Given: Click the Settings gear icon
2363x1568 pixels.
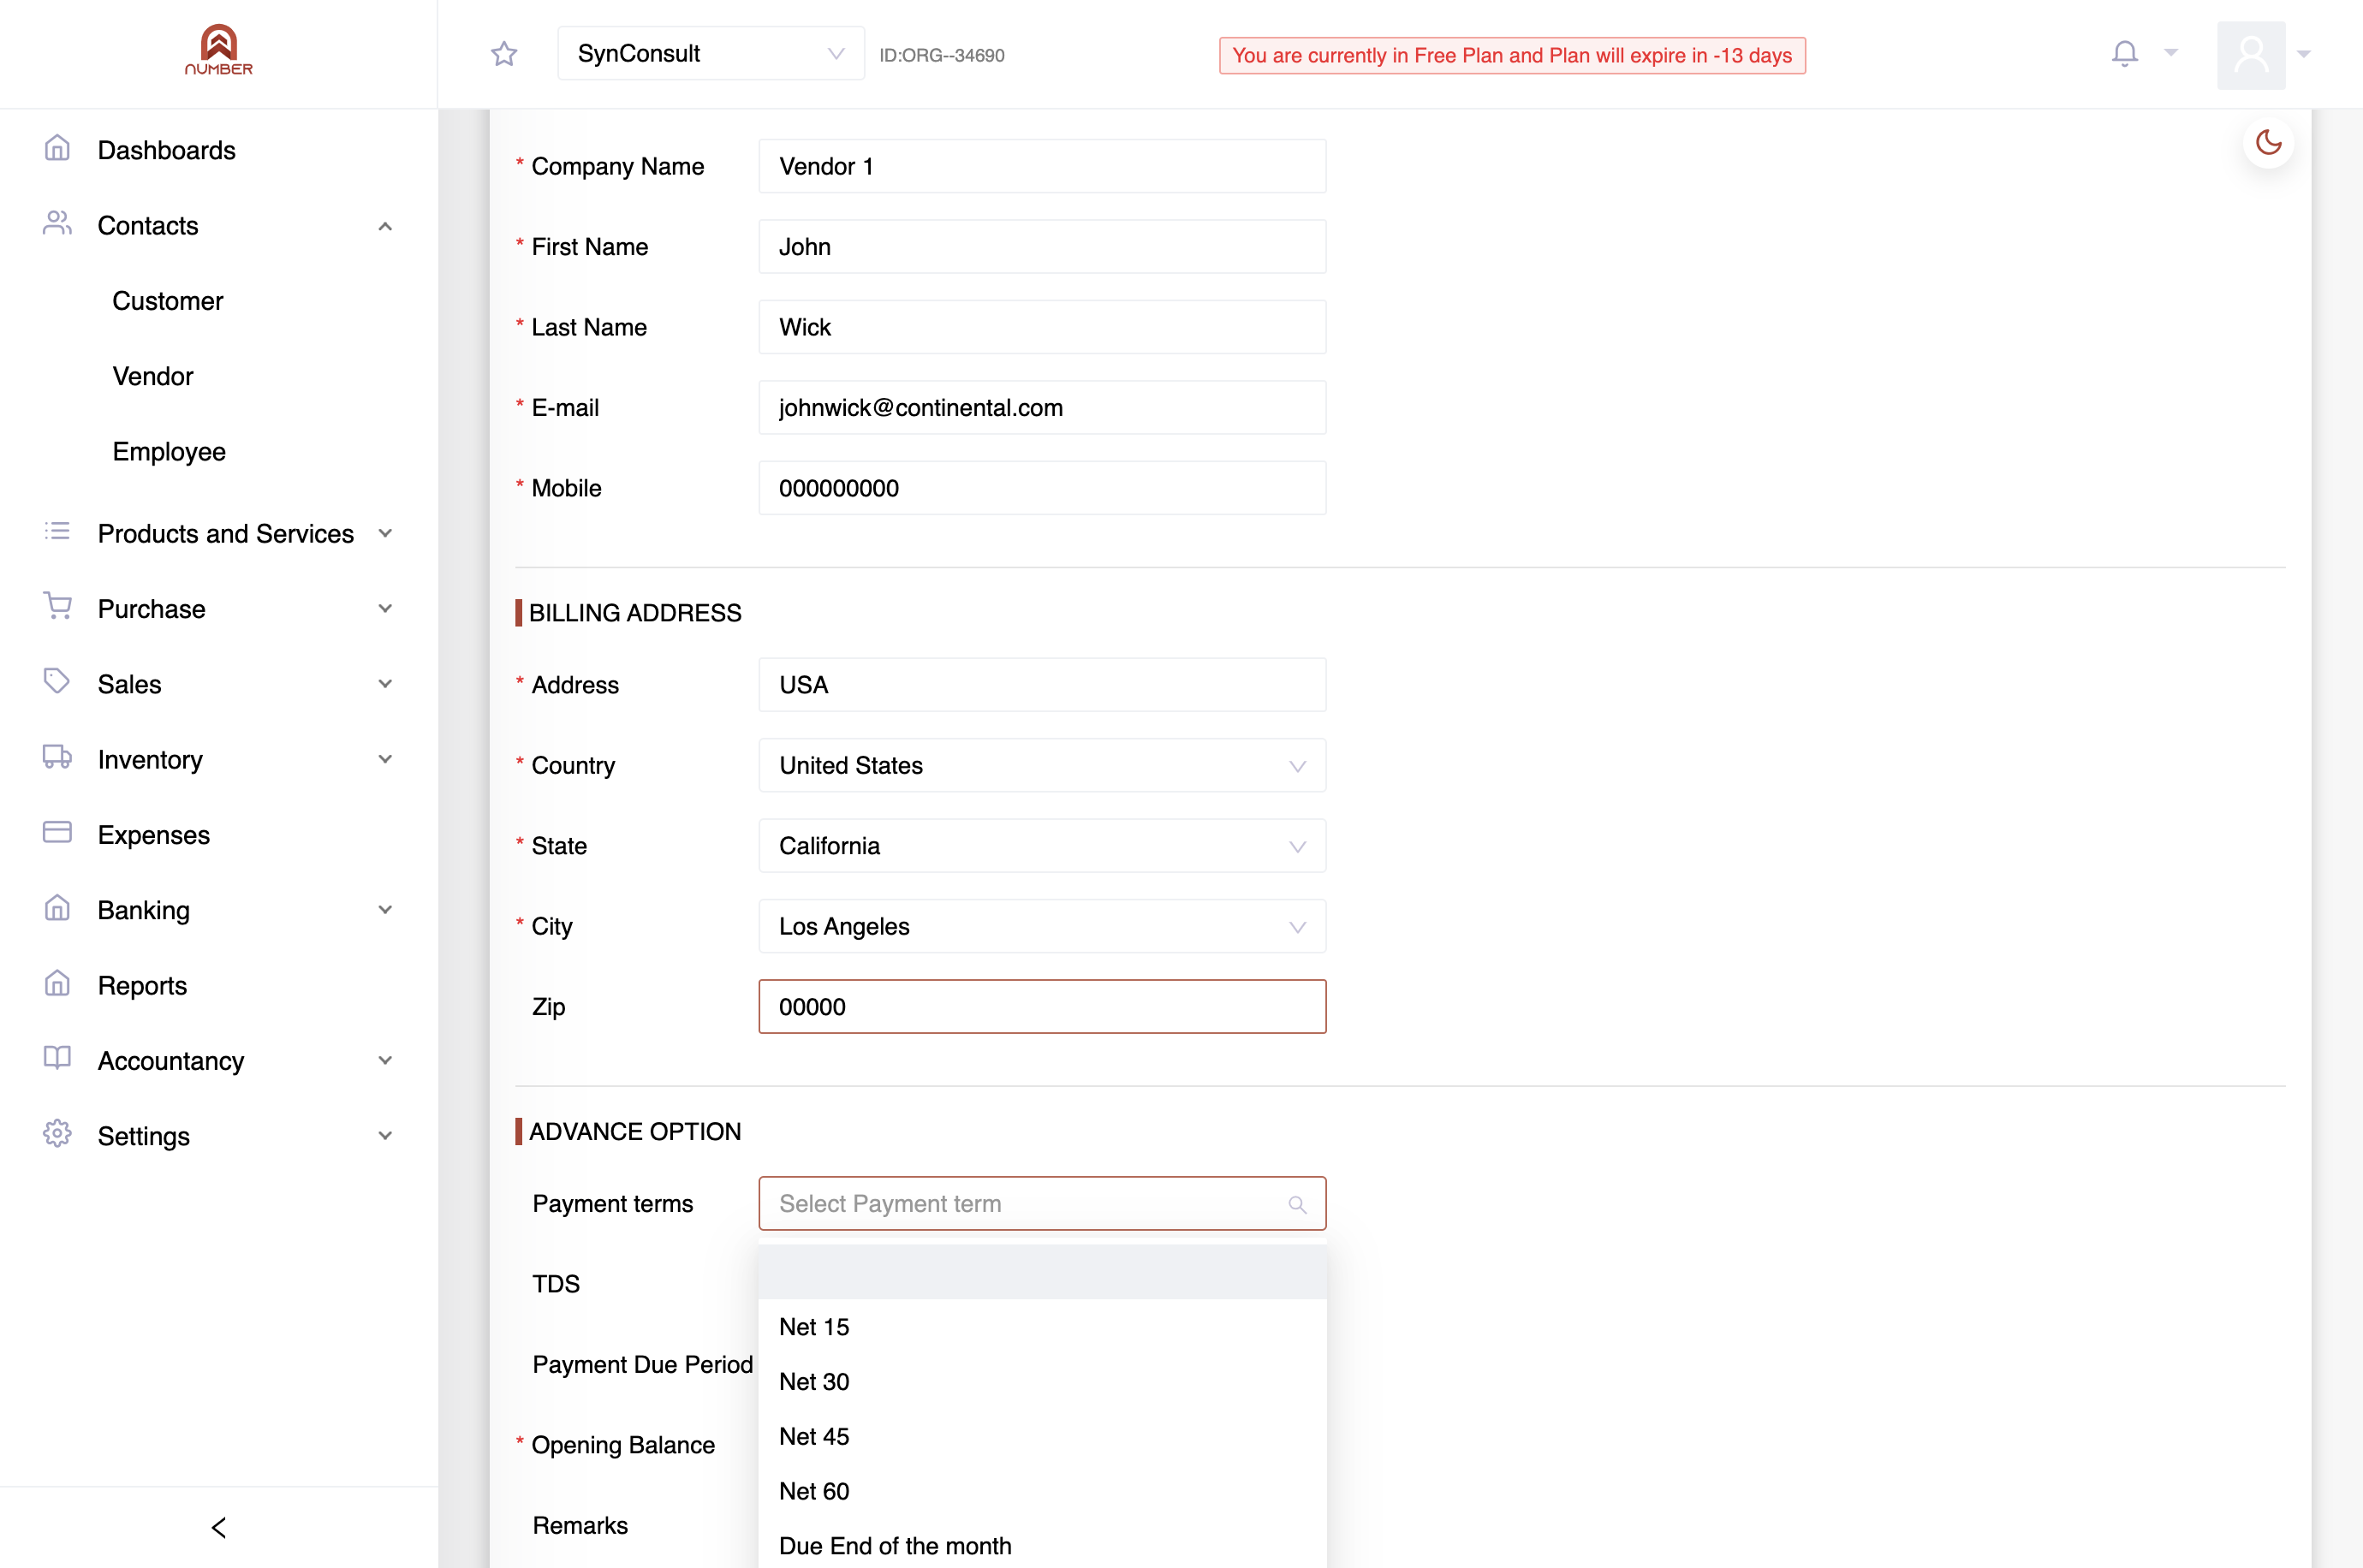Looking at the screenshot, I should tap(57, 1133).
